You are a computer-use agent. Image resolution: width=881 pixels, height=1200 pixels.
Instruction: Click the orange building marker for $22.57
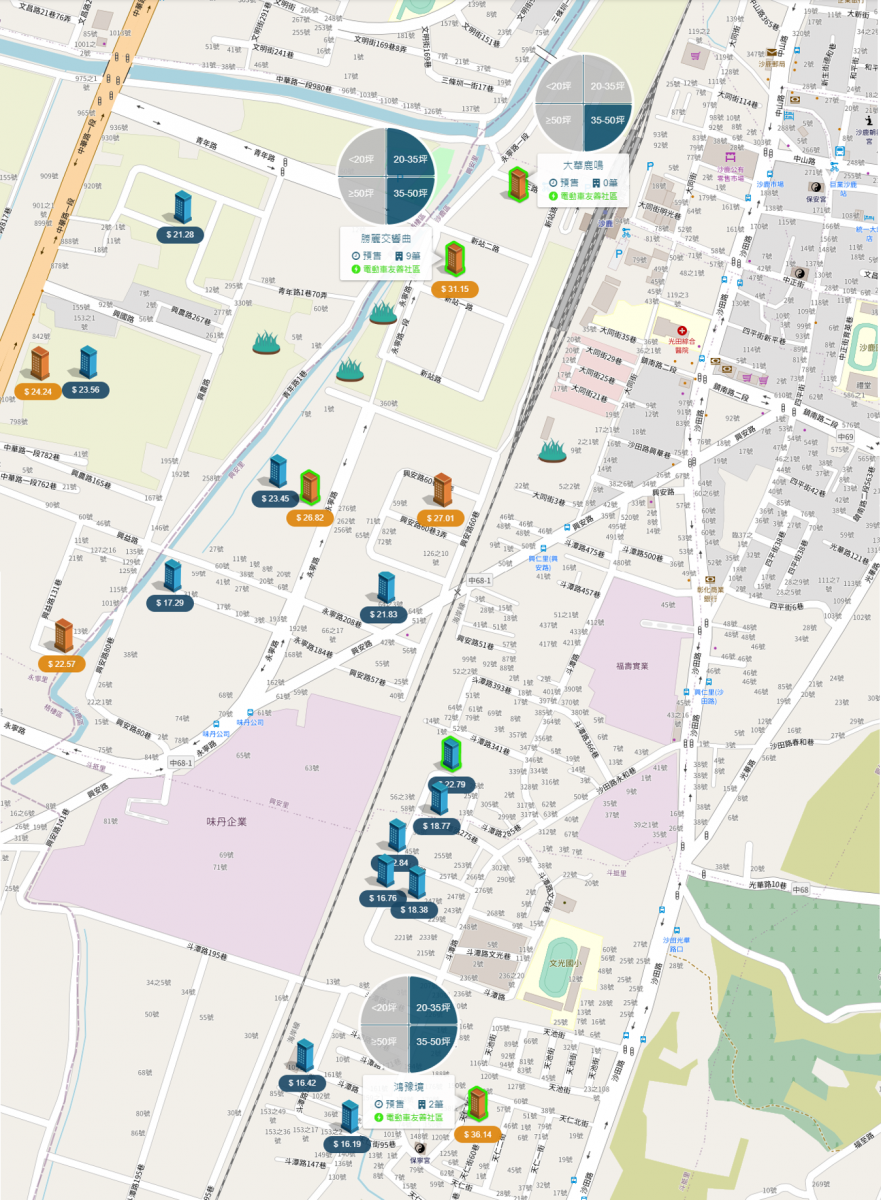(x=63, y=636)
